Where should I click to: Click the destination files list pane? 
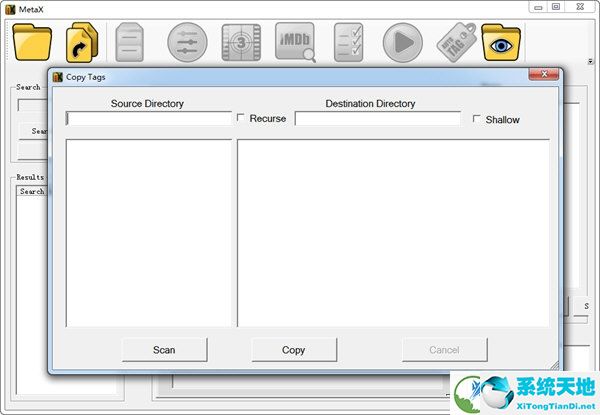coord(392,232)
